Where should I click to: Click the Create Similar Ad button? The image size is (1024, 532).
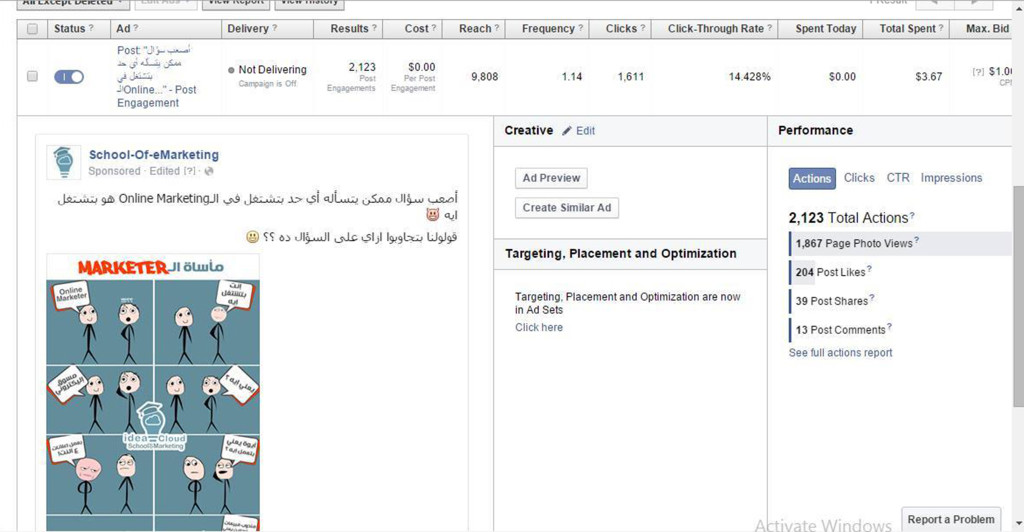(567, 208)
